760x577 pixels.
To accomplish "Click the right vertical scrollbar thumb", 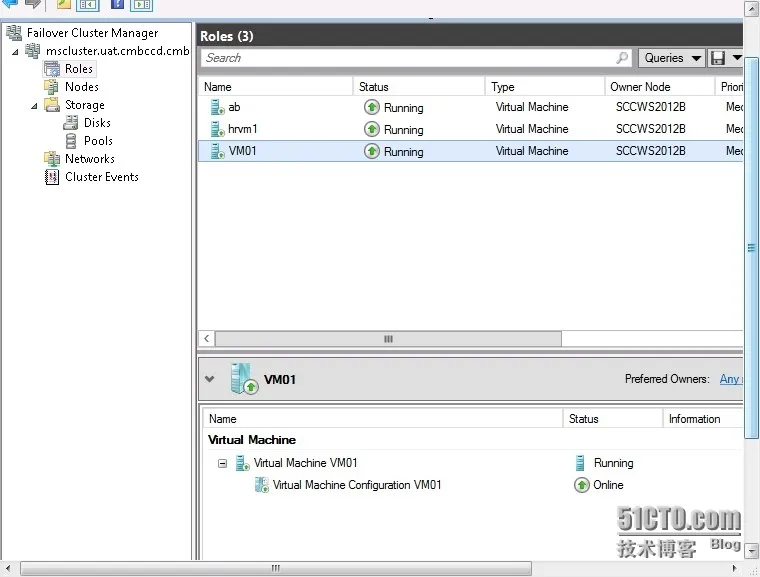I will coord(751,248).
